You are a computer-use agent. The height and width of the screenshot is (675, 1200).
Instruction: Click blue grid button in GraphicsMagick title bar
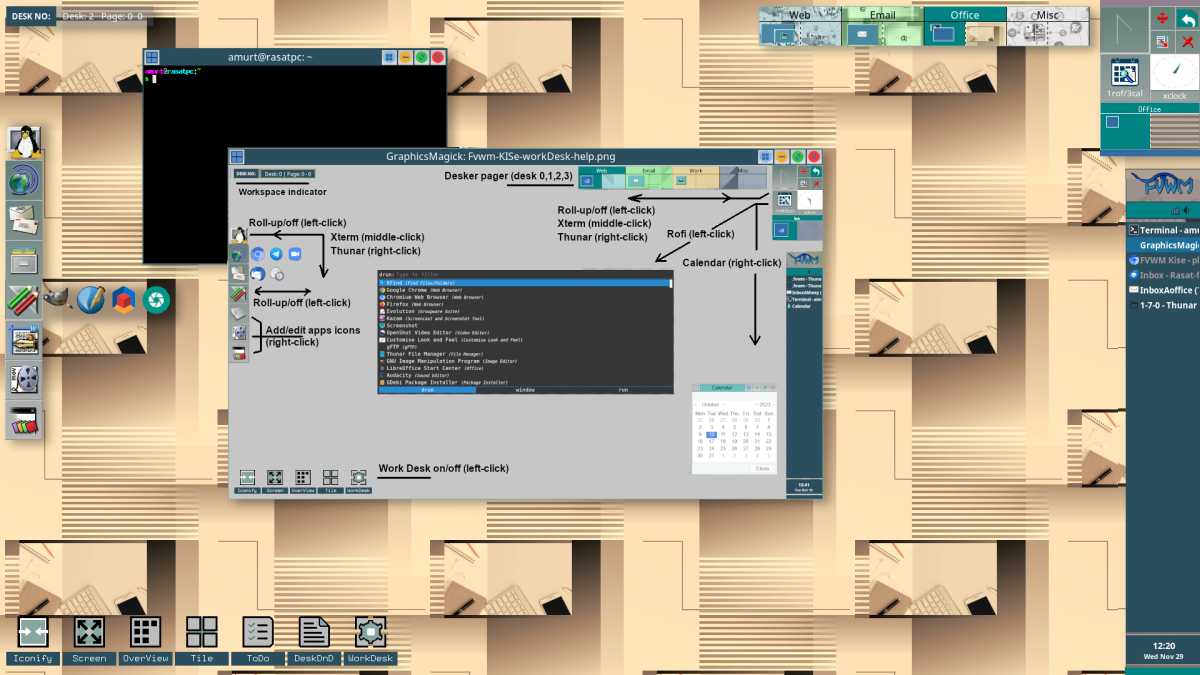point(764,157)
